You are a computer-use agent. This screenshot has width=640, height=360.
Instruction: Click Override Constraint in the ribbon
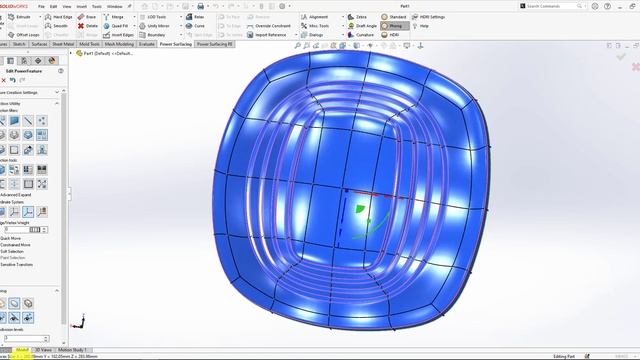(269, 26)
